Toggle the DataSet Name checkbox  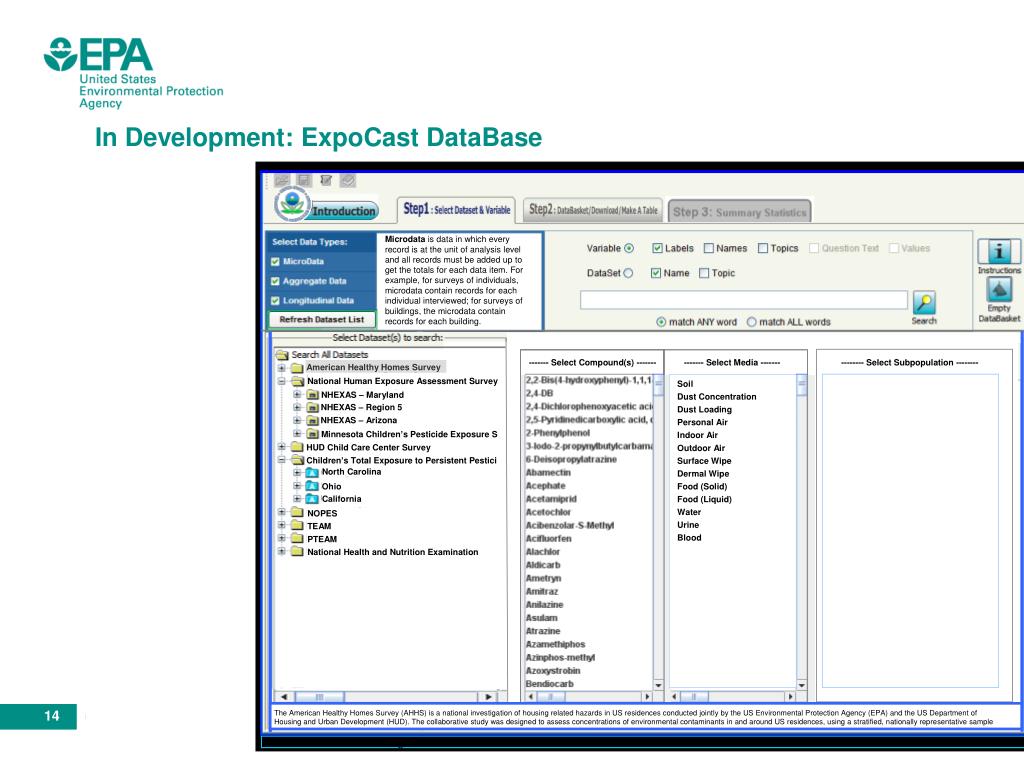[x=656, y=273]
